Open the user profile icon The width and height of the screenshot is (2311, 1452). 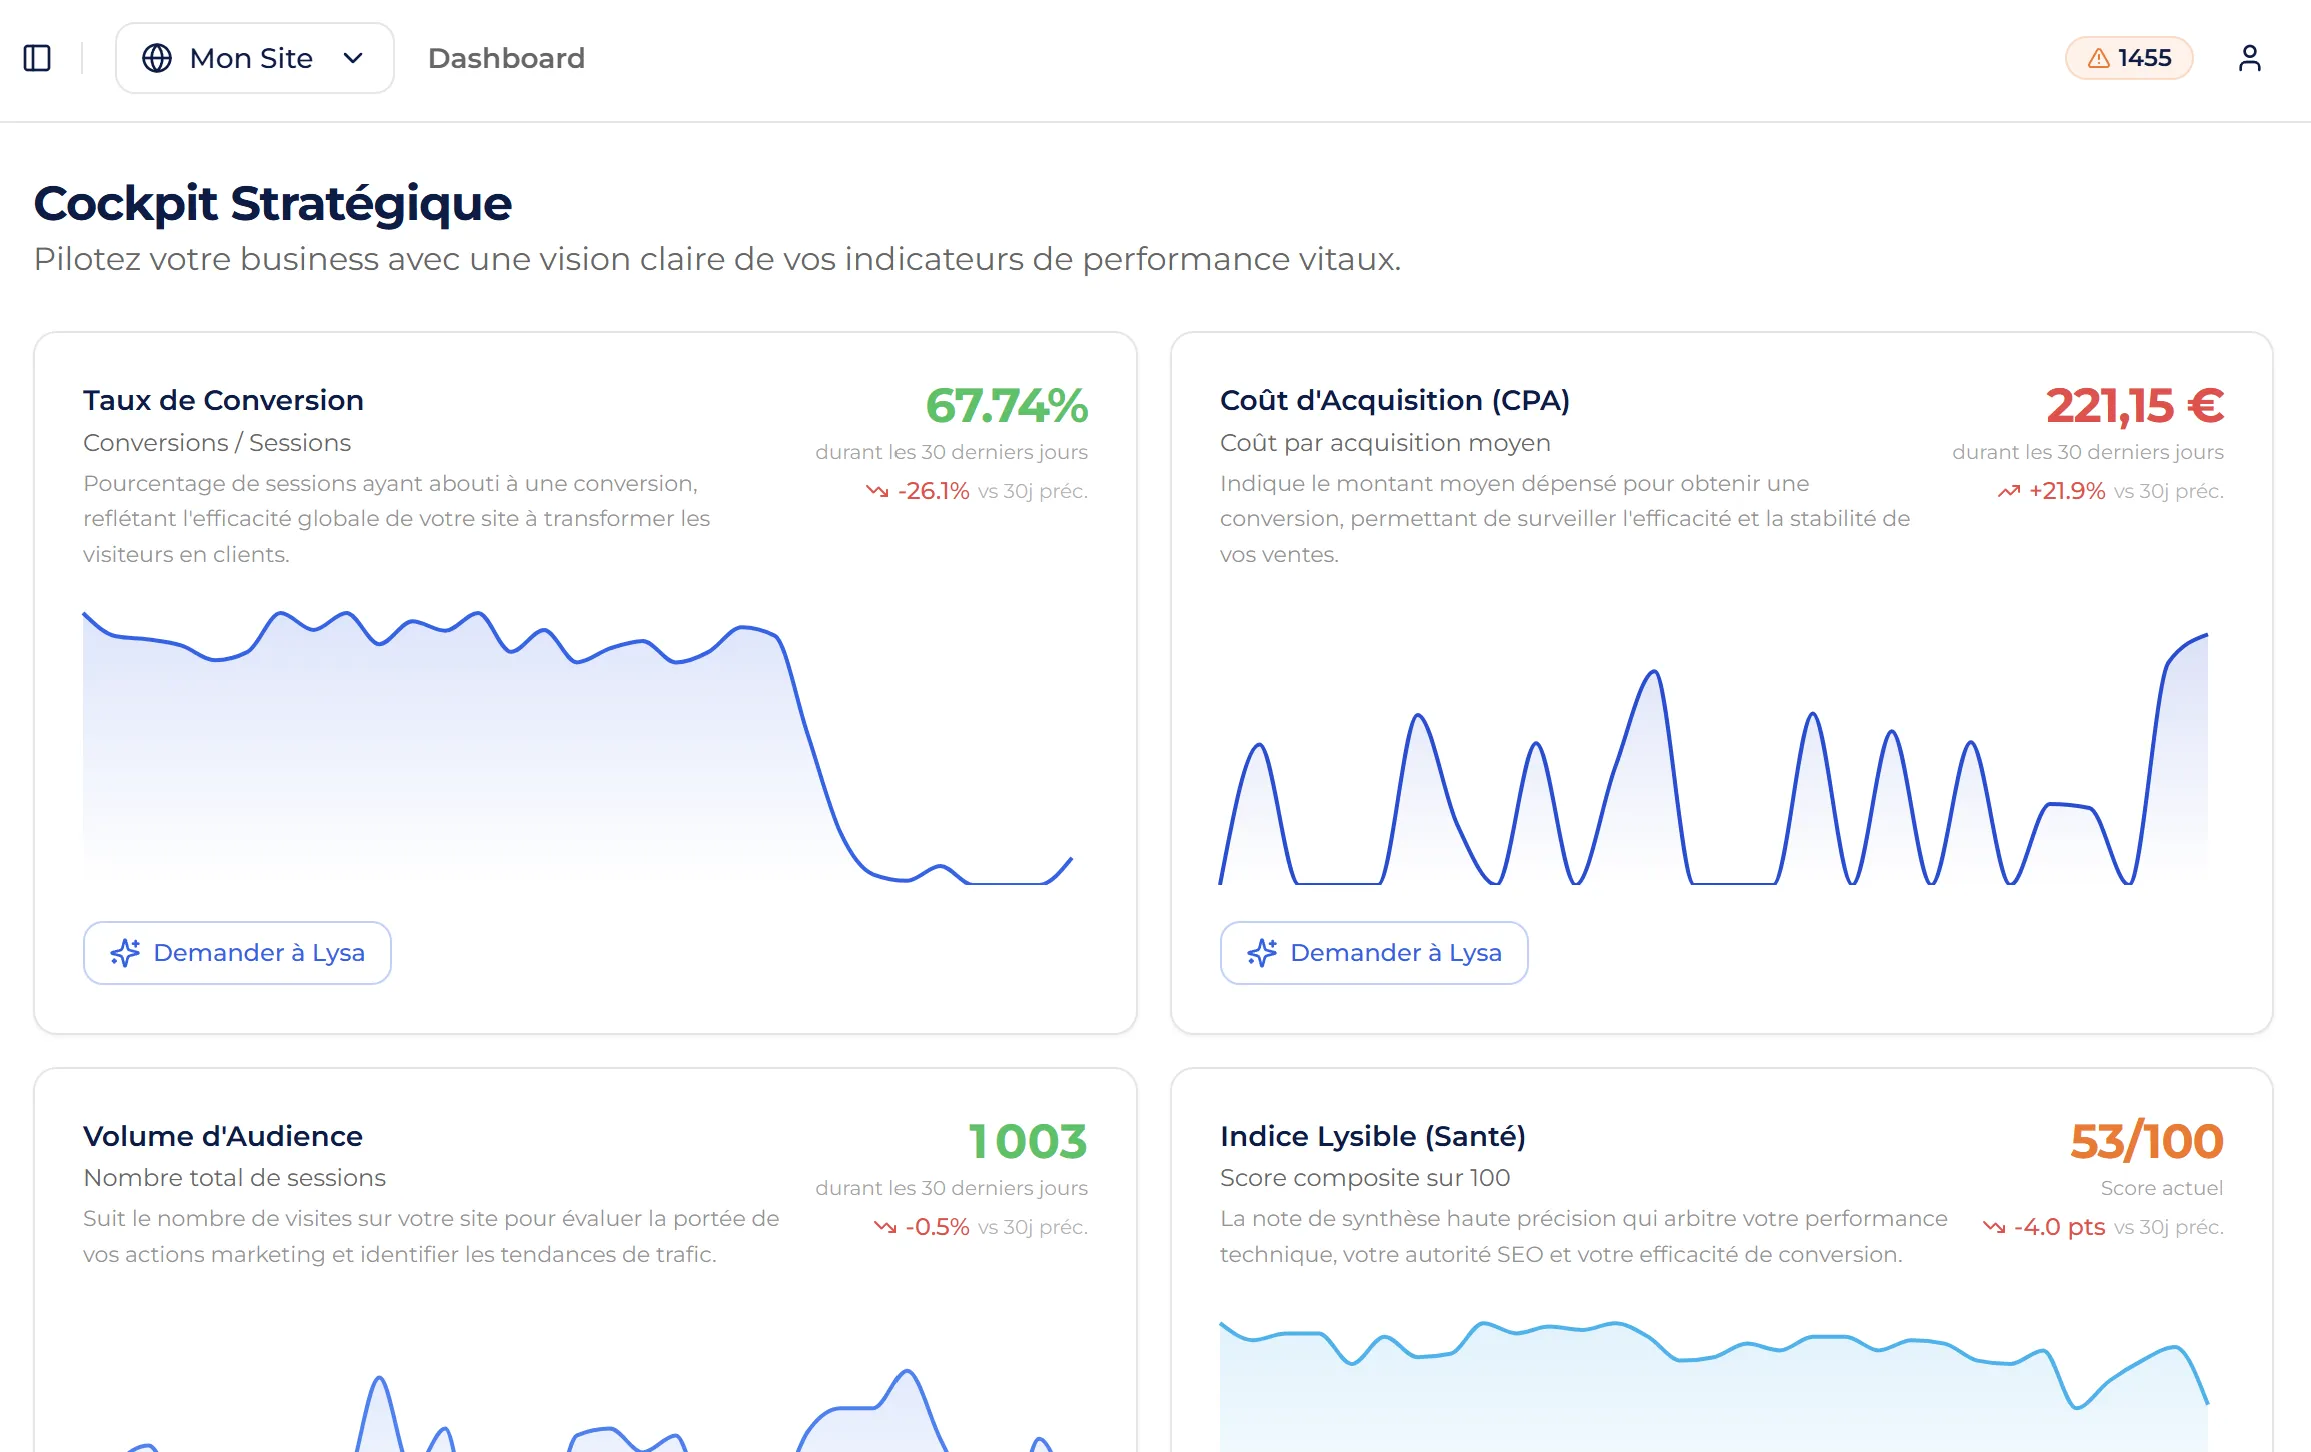pos(2251,58)
